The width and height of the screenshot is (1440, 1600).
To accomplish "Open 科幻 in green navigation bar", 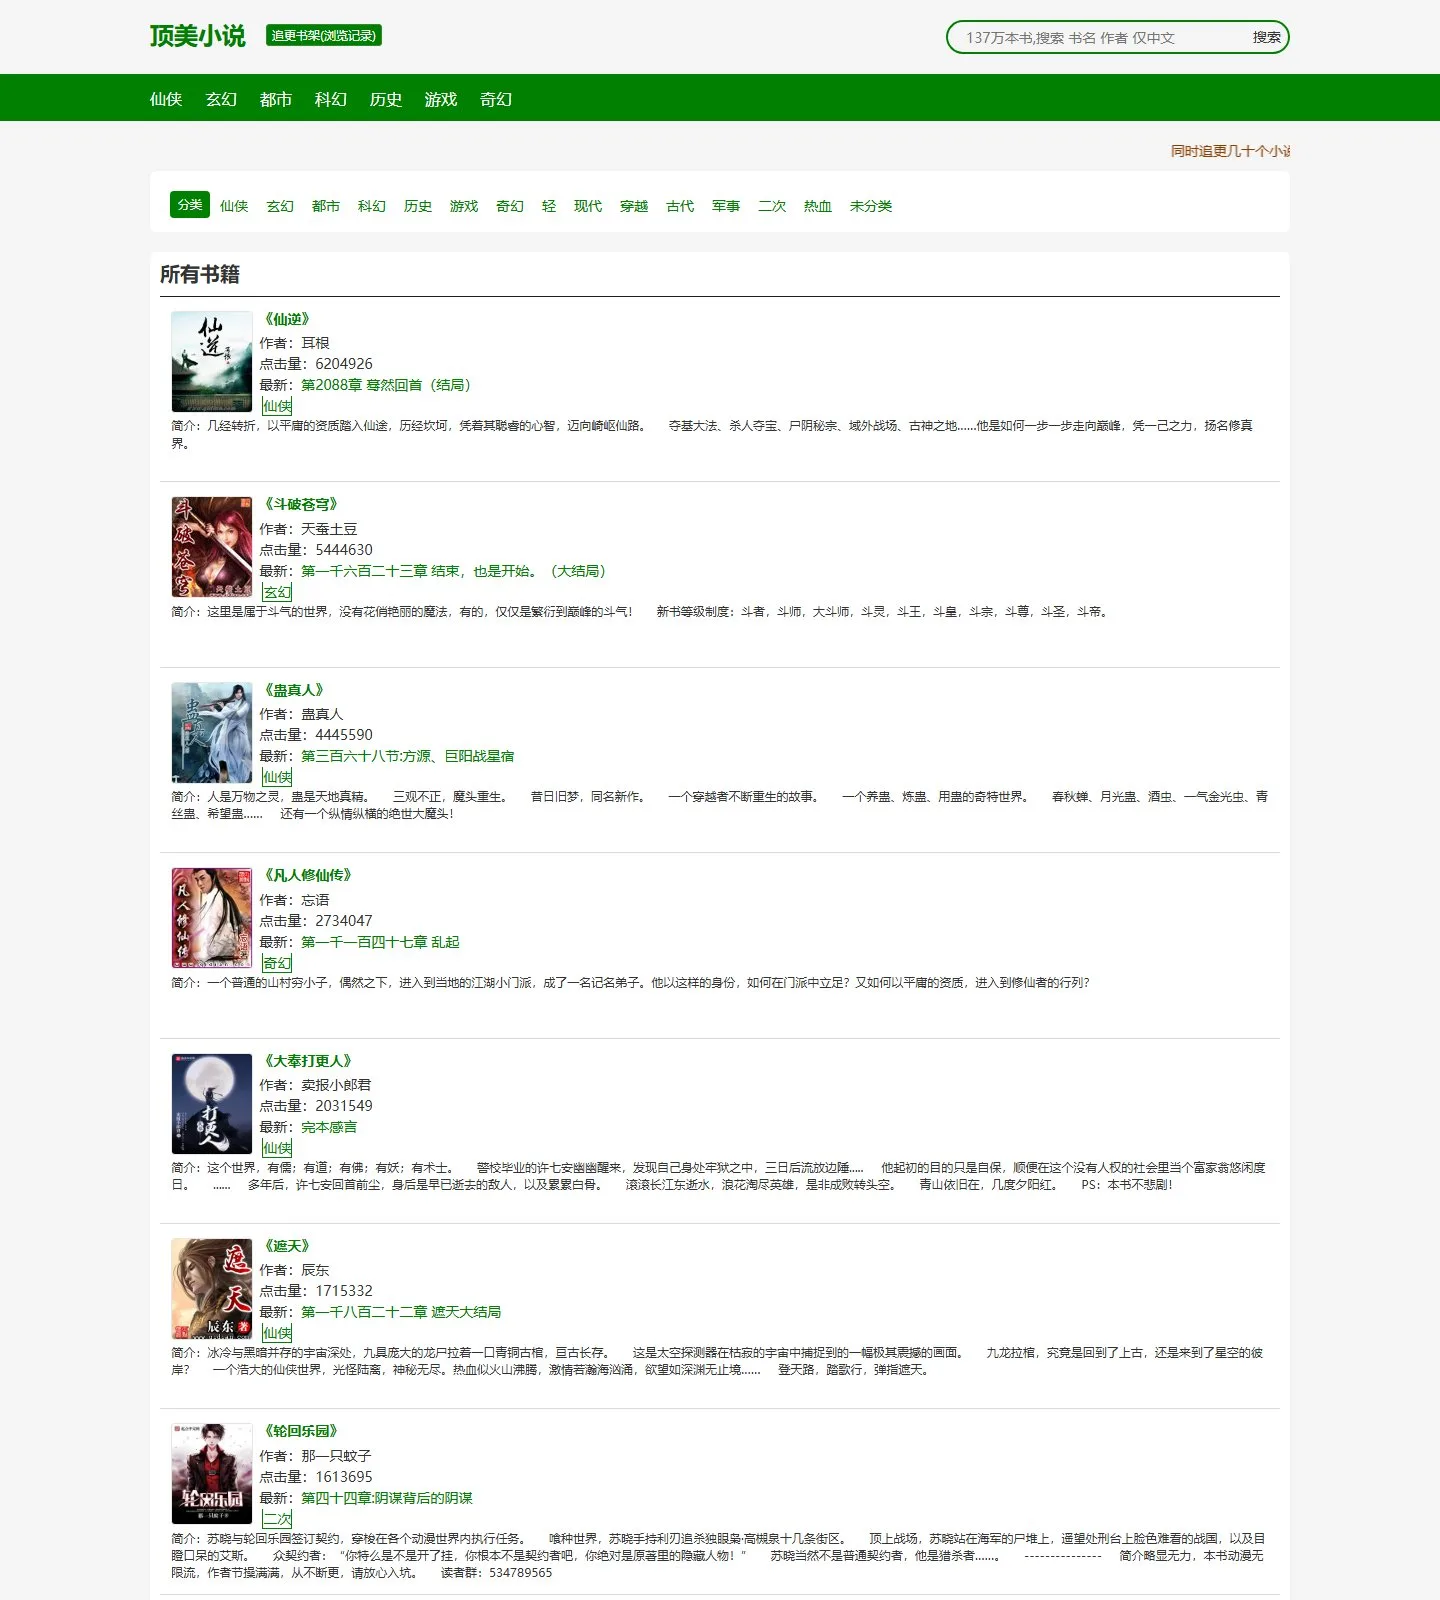I will [x=331, y=99].
